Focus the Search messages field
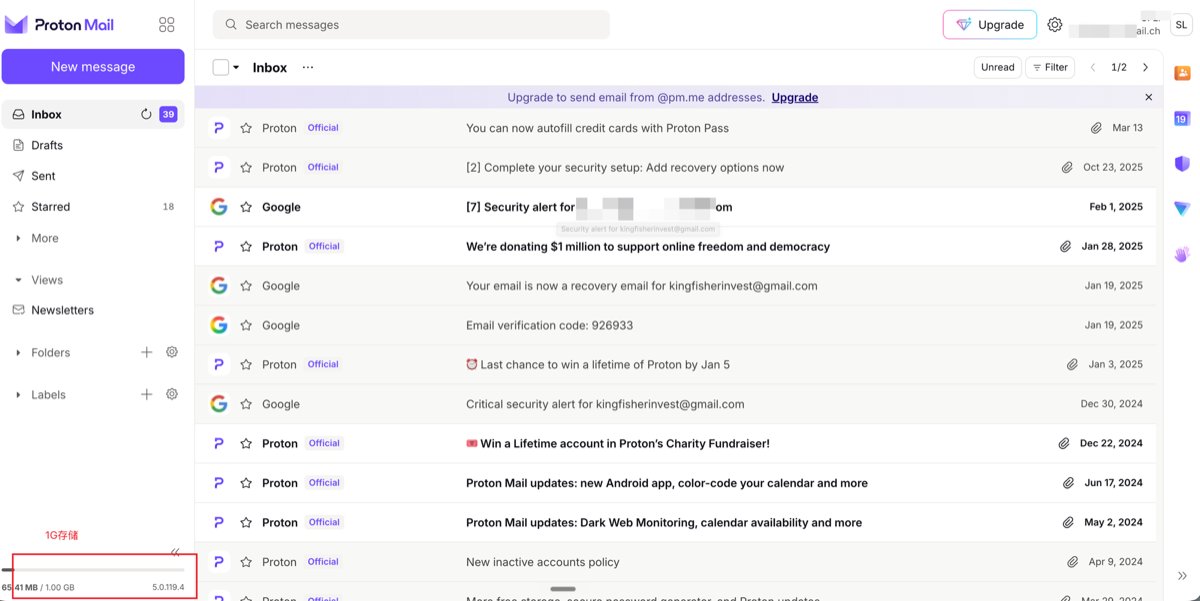 point(411,25)
